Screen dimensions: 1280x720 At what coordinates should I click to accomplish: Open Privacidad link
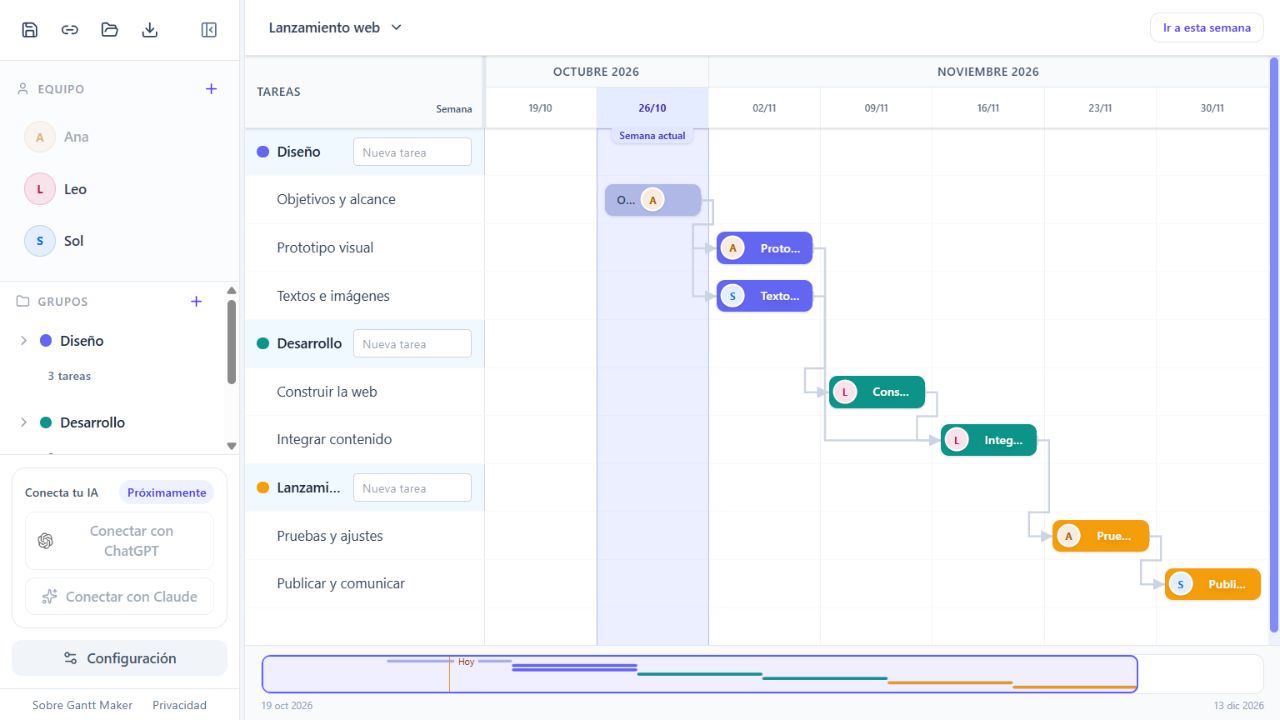(180, 705)
